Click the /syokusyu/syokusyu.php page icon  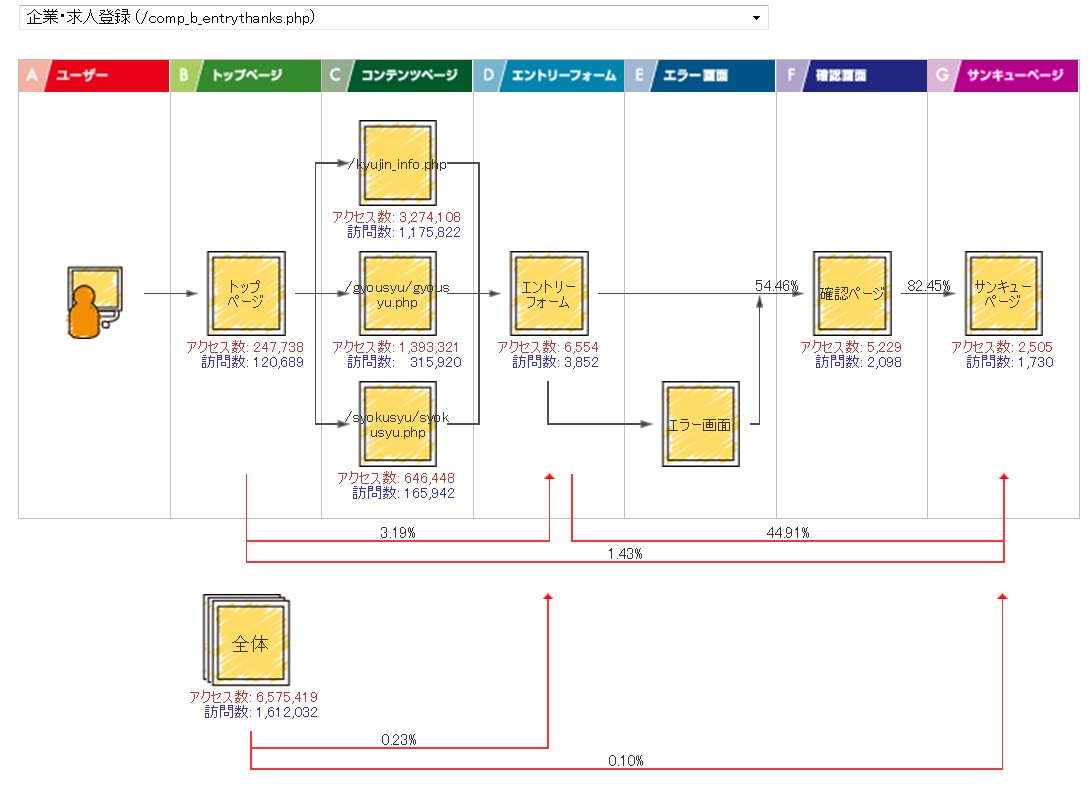[x=397, y=424]
